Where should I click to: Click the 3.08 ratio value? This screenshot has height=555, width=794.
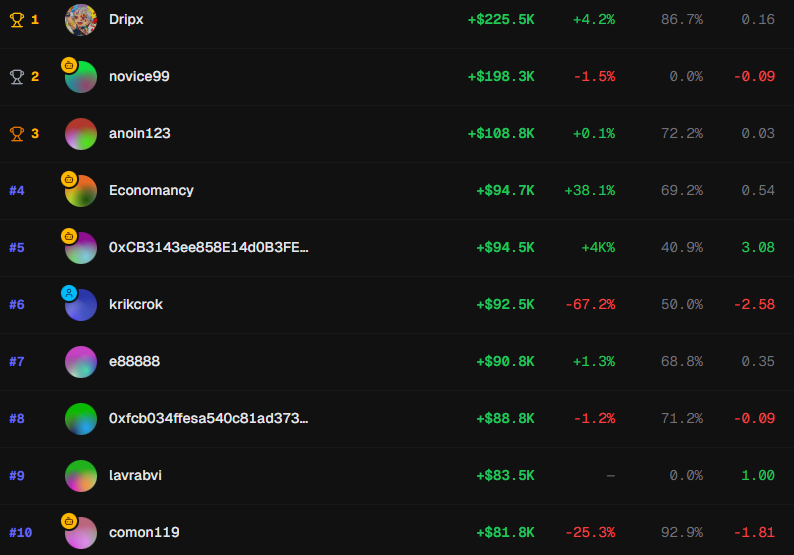pyautogui.click(x=758, y=248)
